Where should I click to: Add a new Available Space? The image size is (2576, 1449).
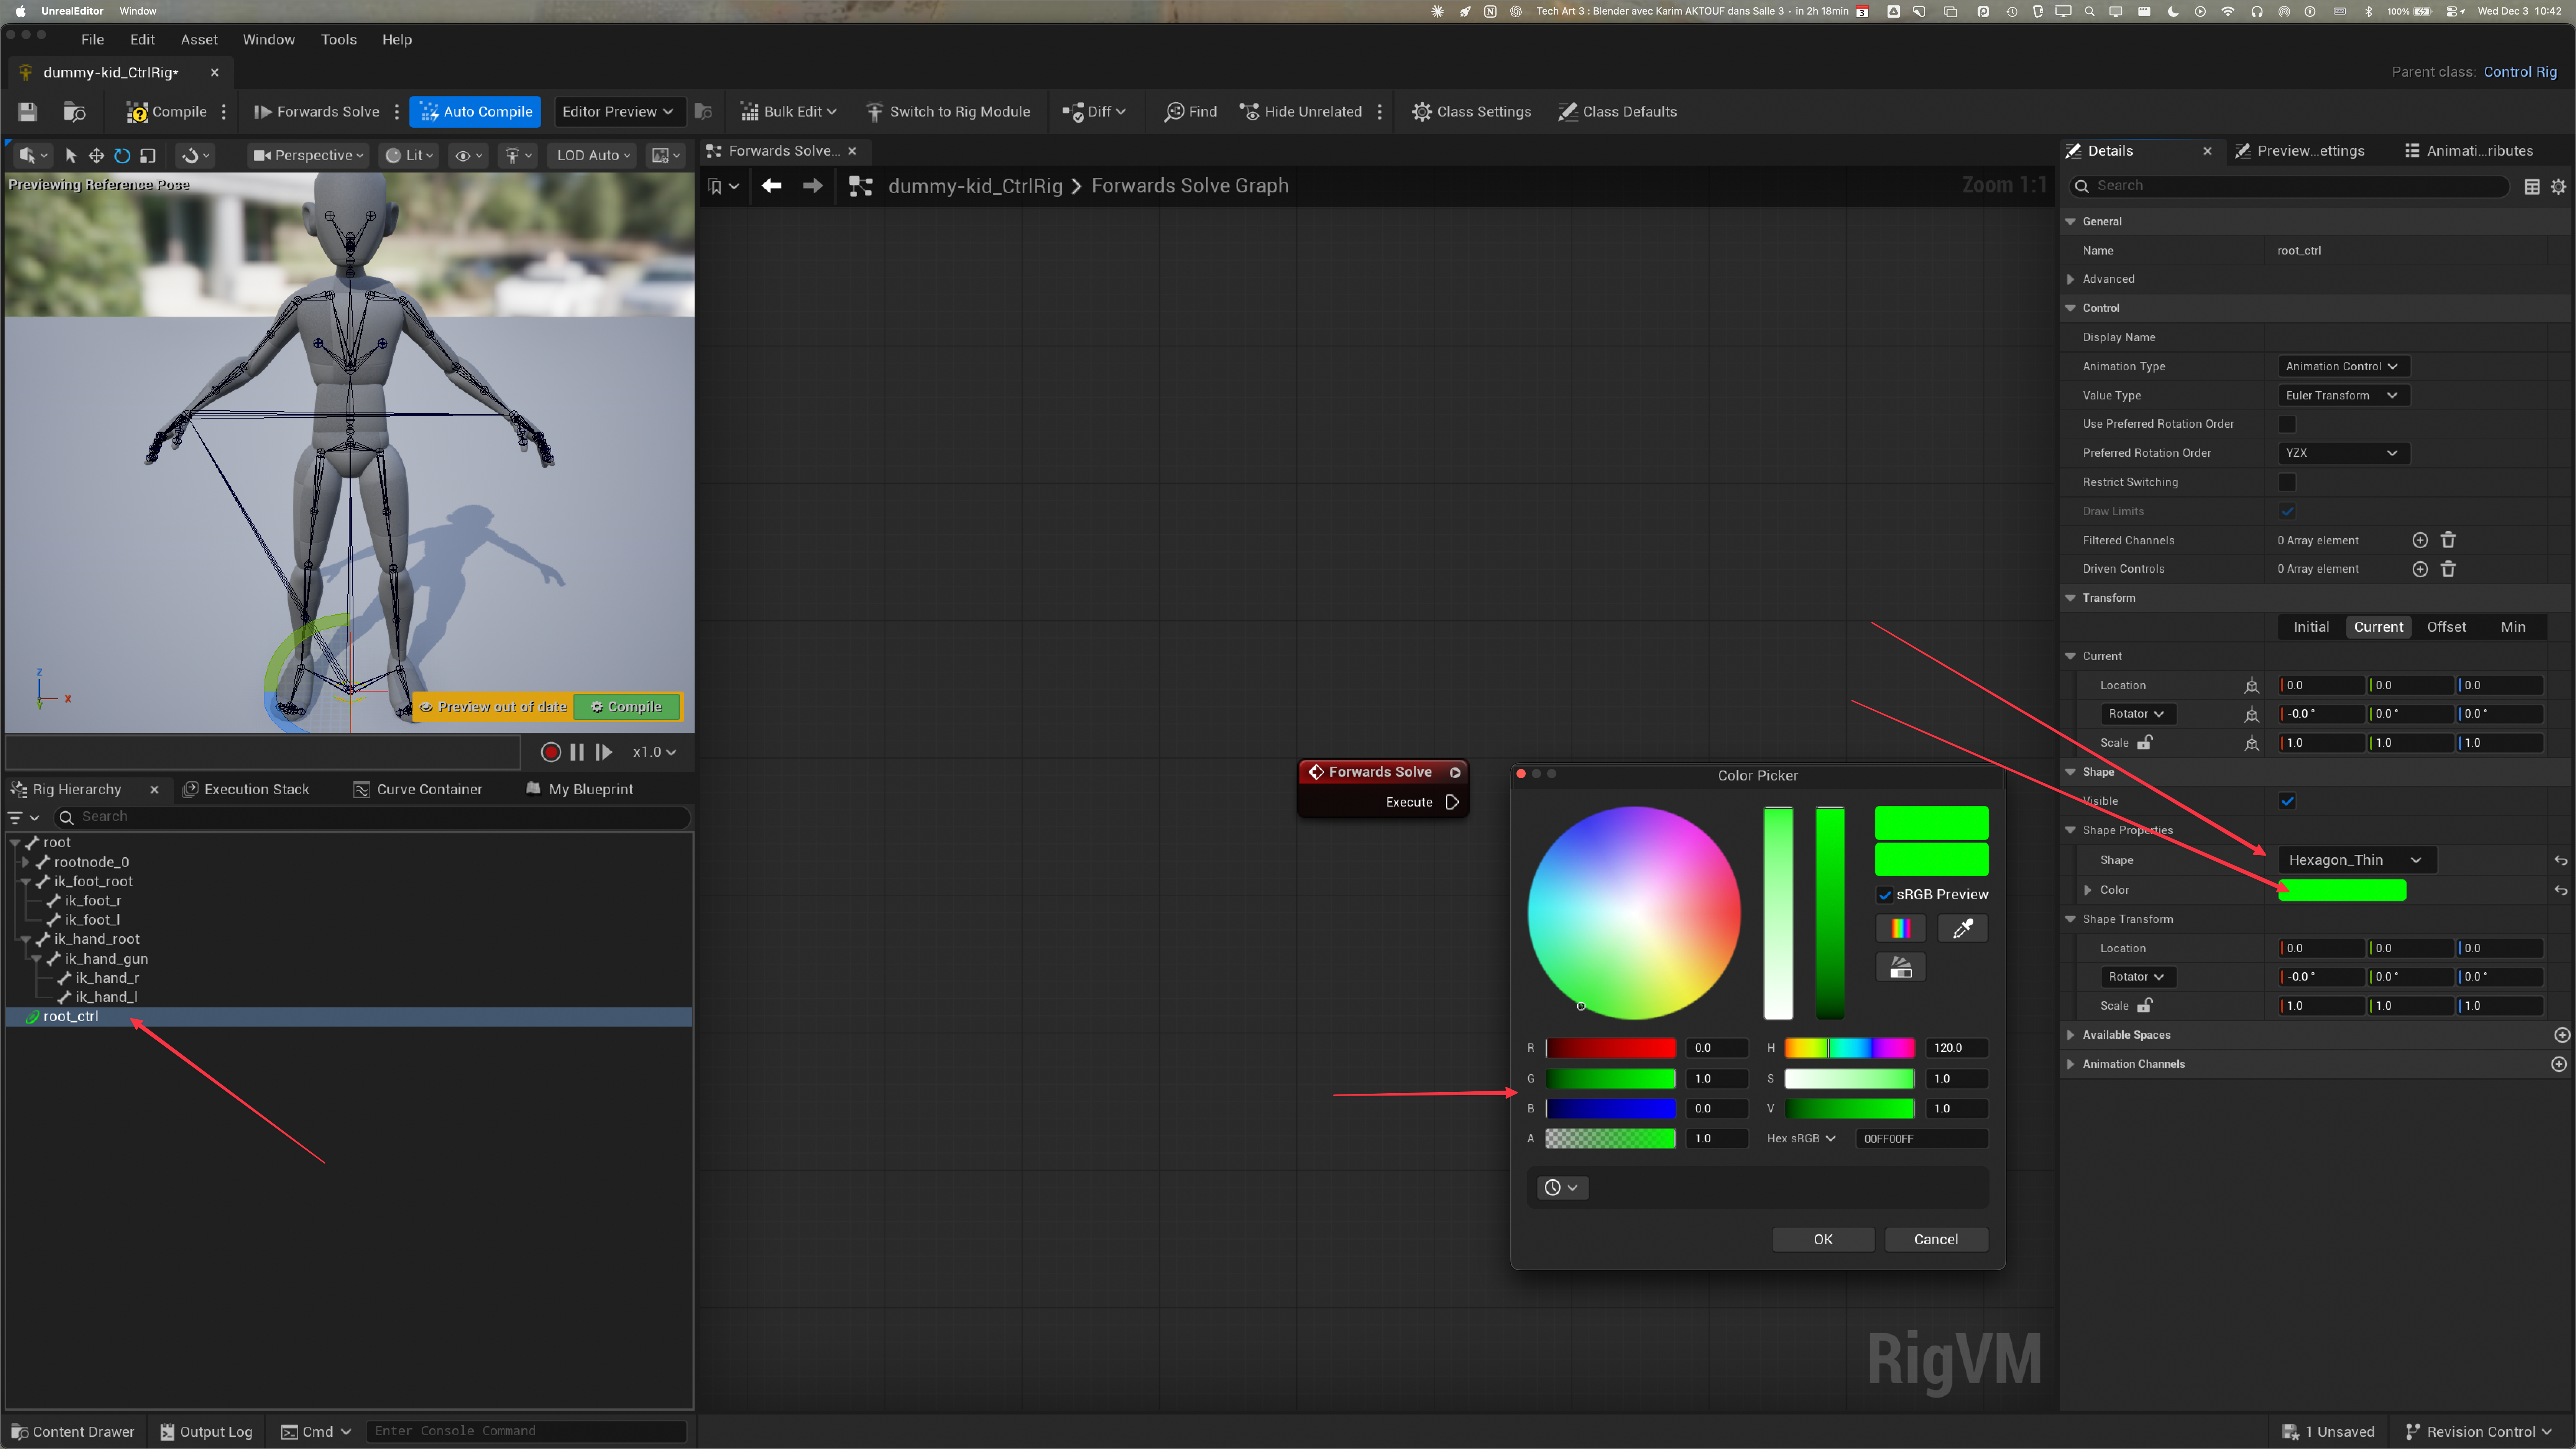[x=2561, y=1035]
